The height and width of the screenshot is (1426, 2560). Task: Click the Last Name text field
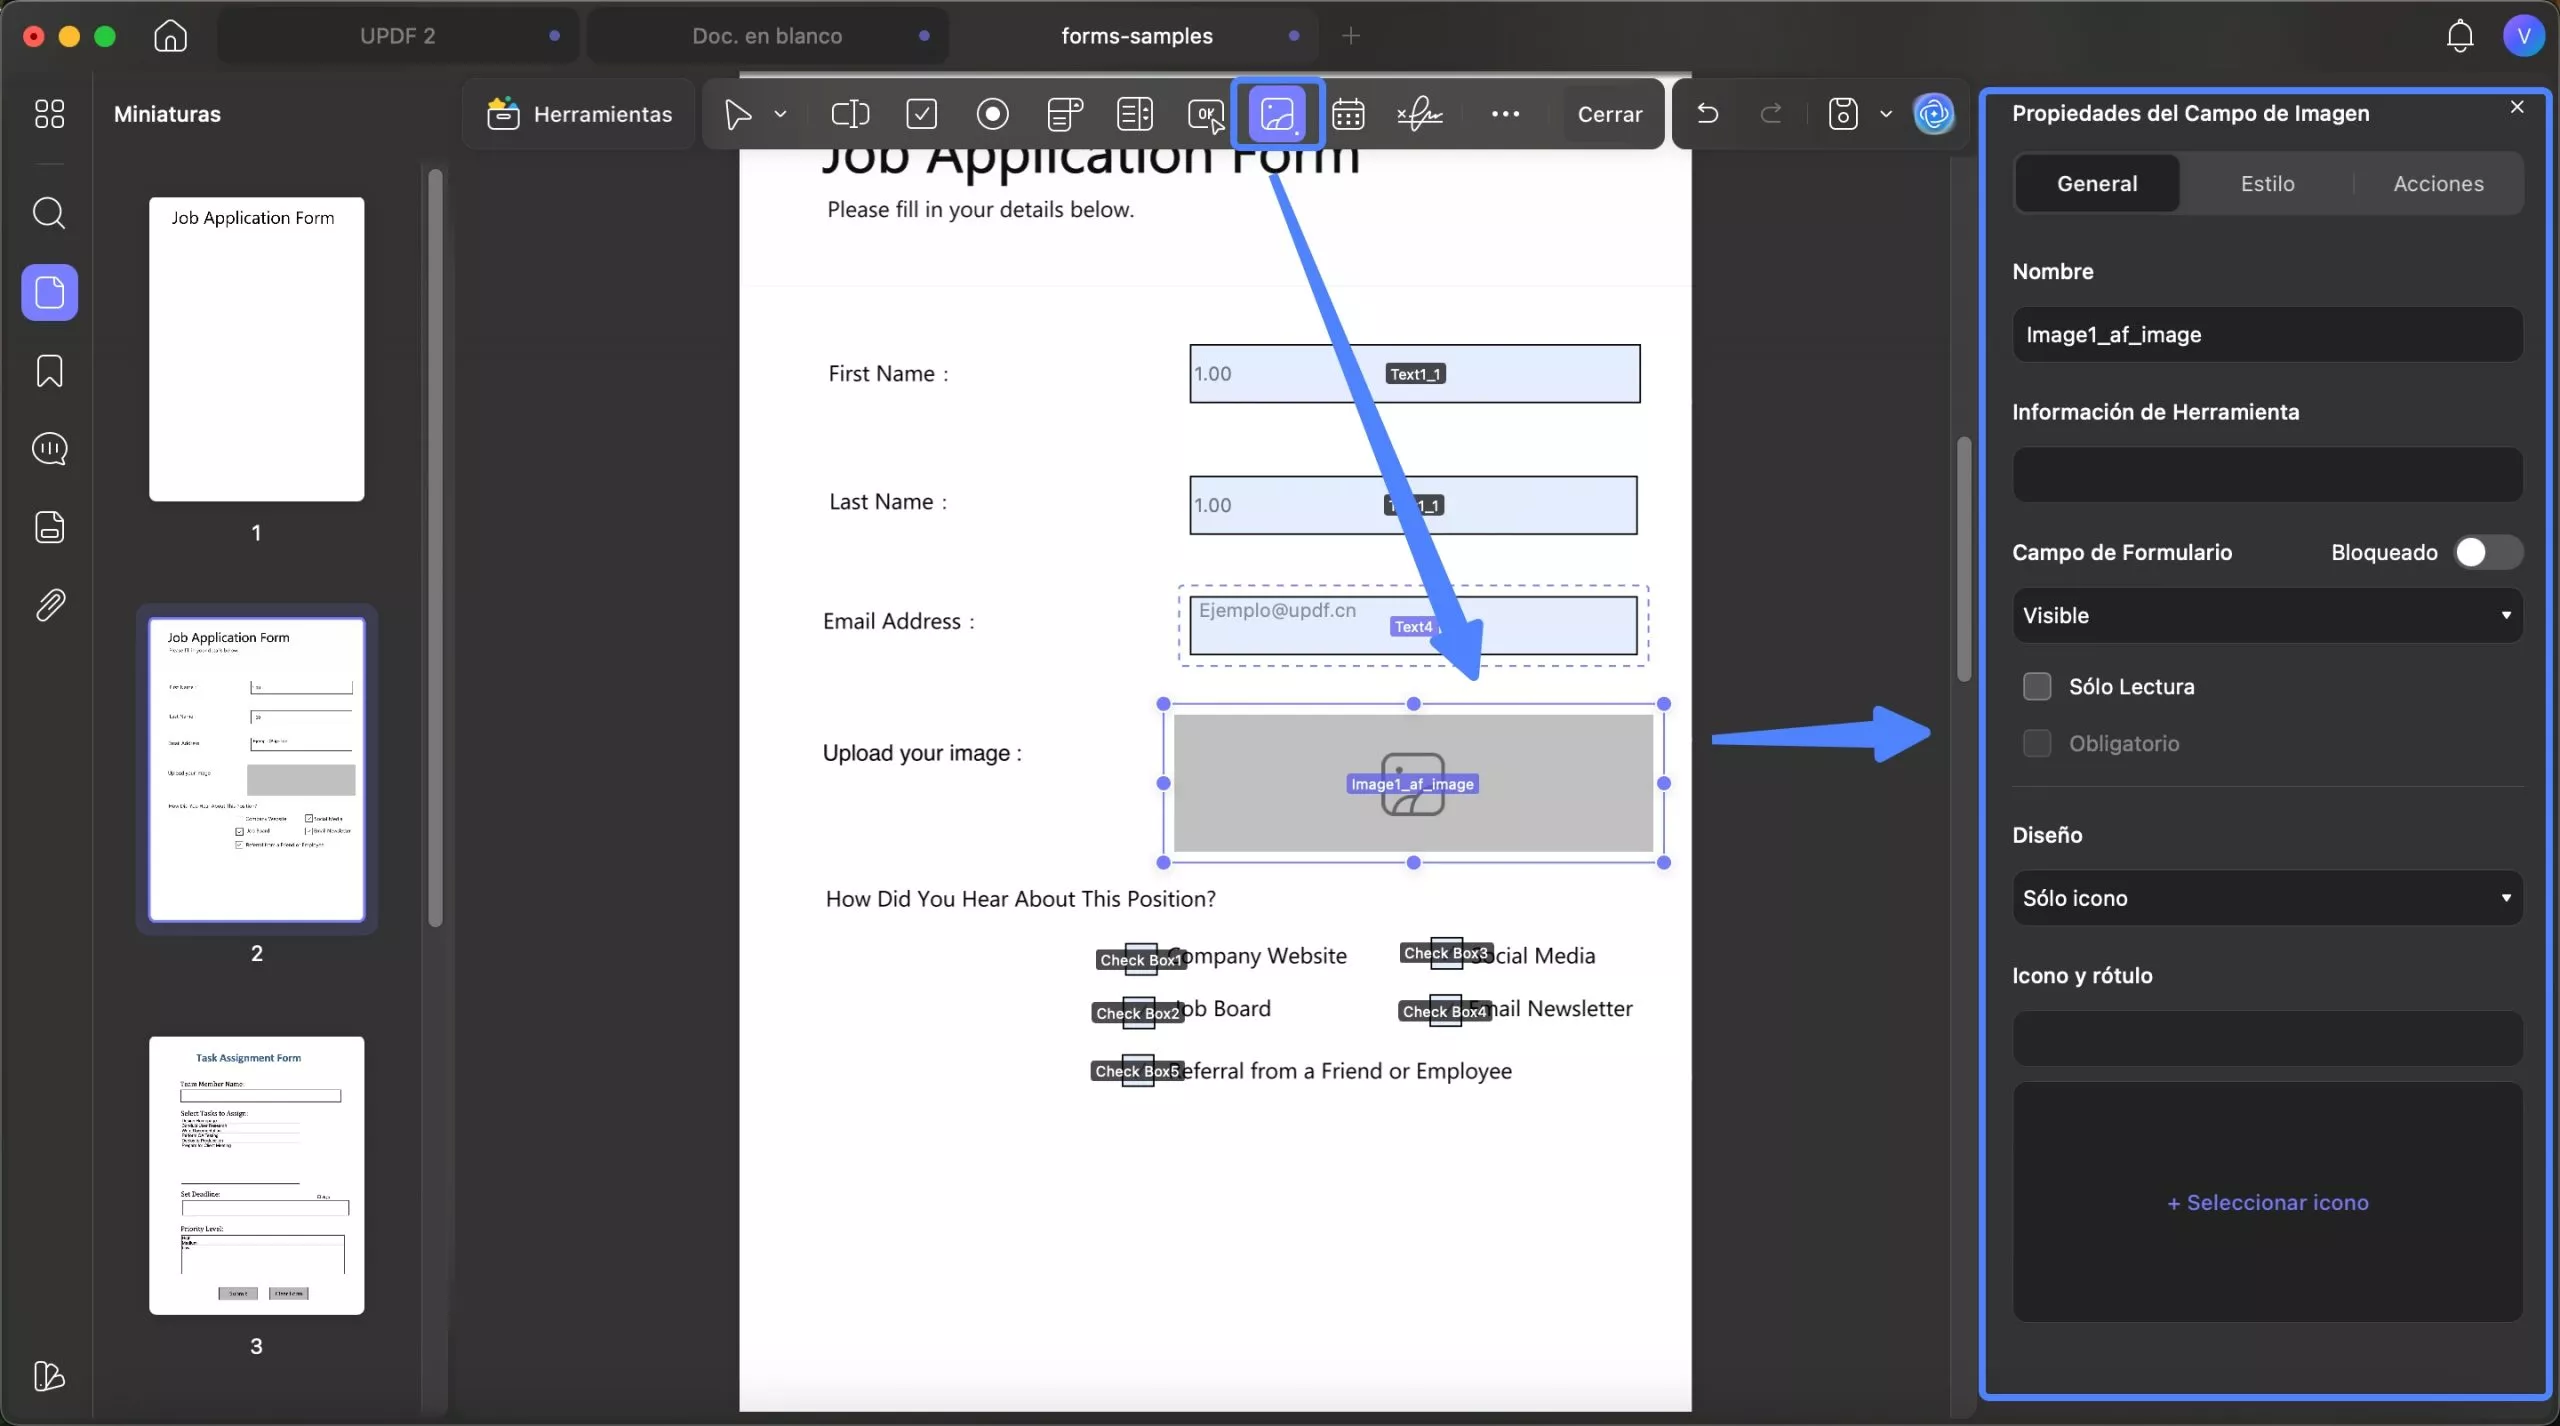pos(1412,505)
